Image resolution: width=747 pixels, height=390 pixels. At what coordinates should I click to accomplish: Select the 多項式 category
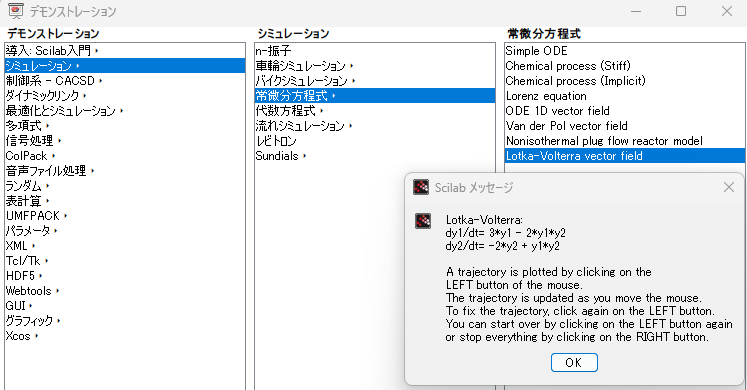point(125,126)
